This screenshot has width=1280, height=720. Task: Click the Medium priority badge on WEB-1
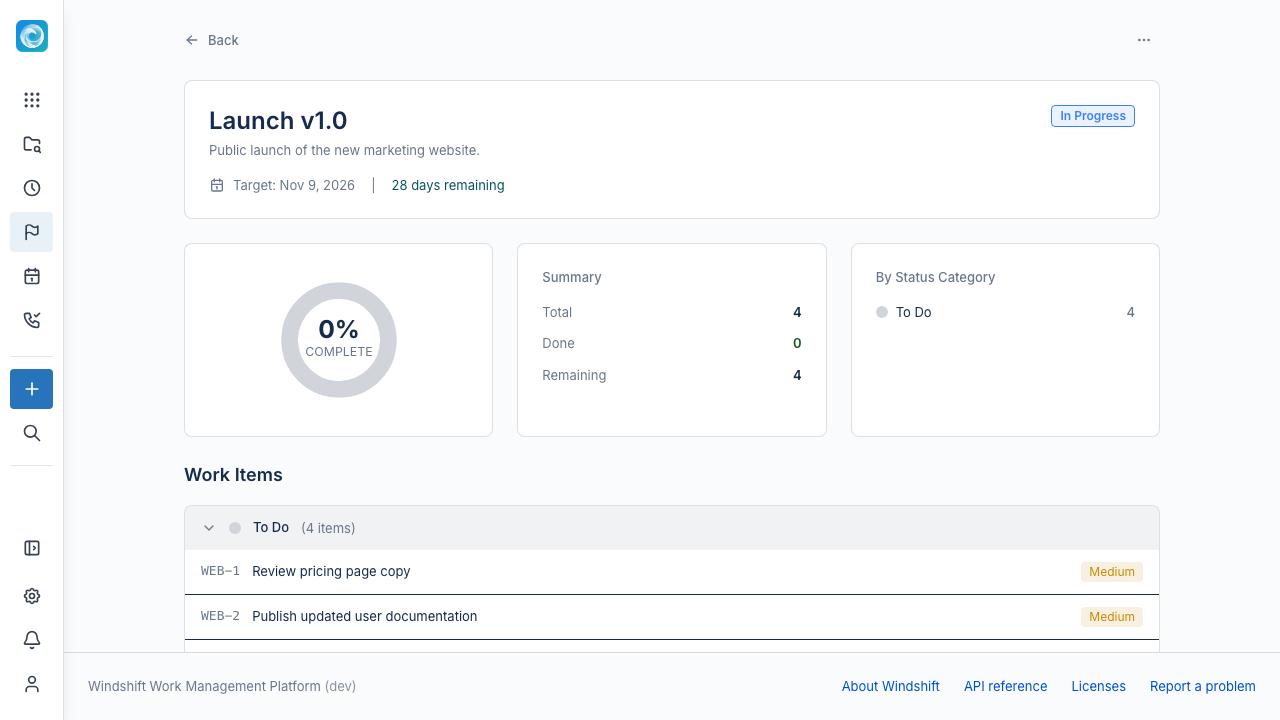[x=1112, y=572]
